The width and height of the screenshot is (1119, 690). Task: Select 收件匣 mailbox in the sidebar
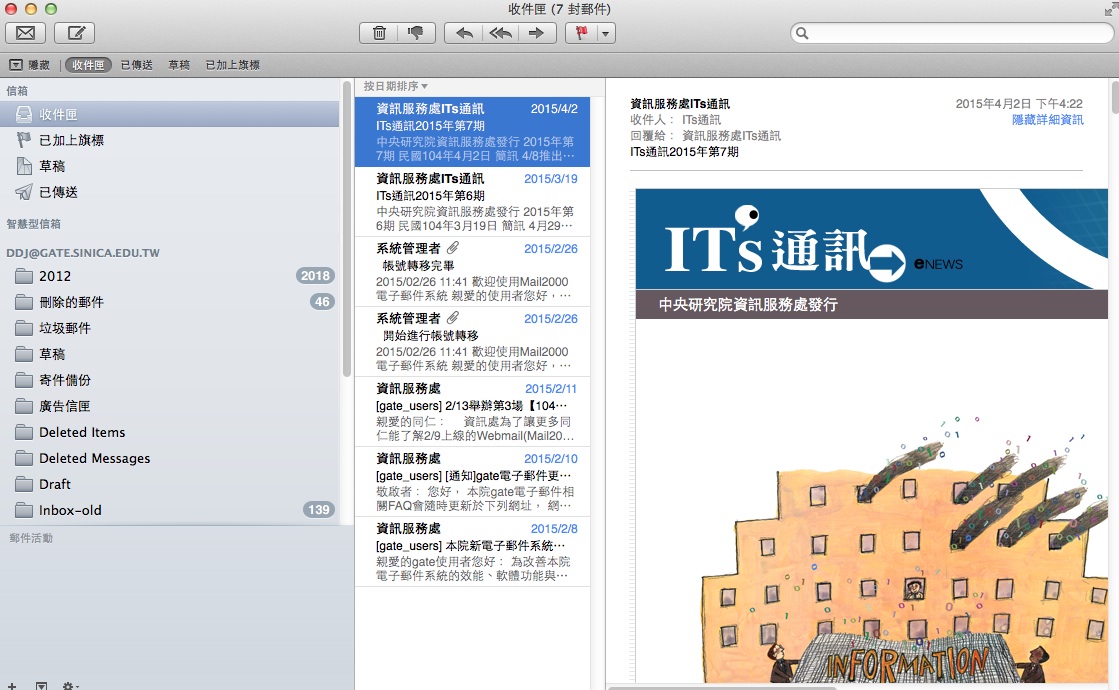[x=170, y=114]
